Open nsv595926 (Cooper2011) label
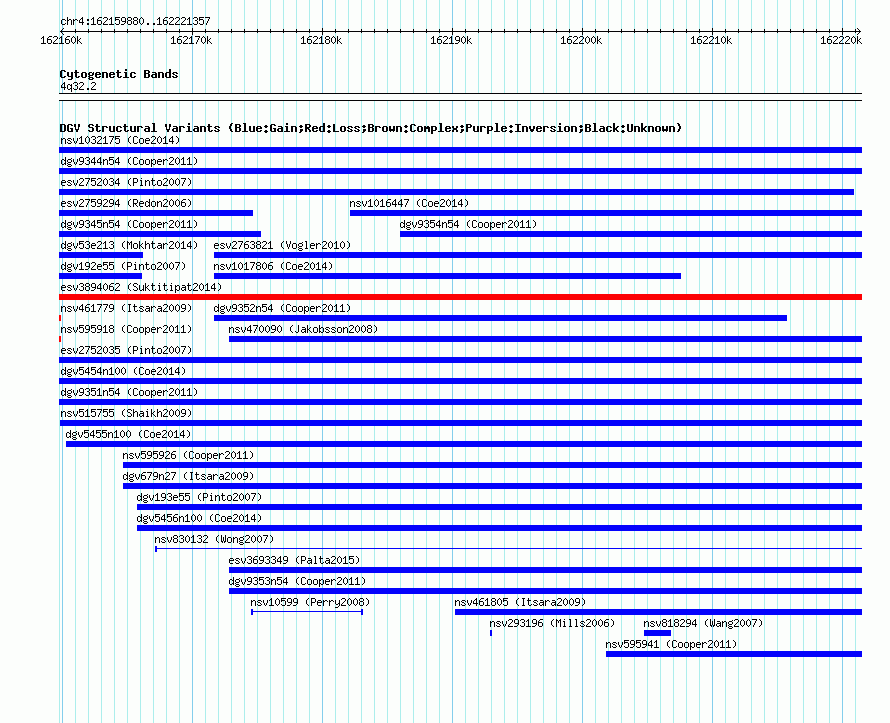The height and width of the screenshot is (723, 890). [188, 455]
